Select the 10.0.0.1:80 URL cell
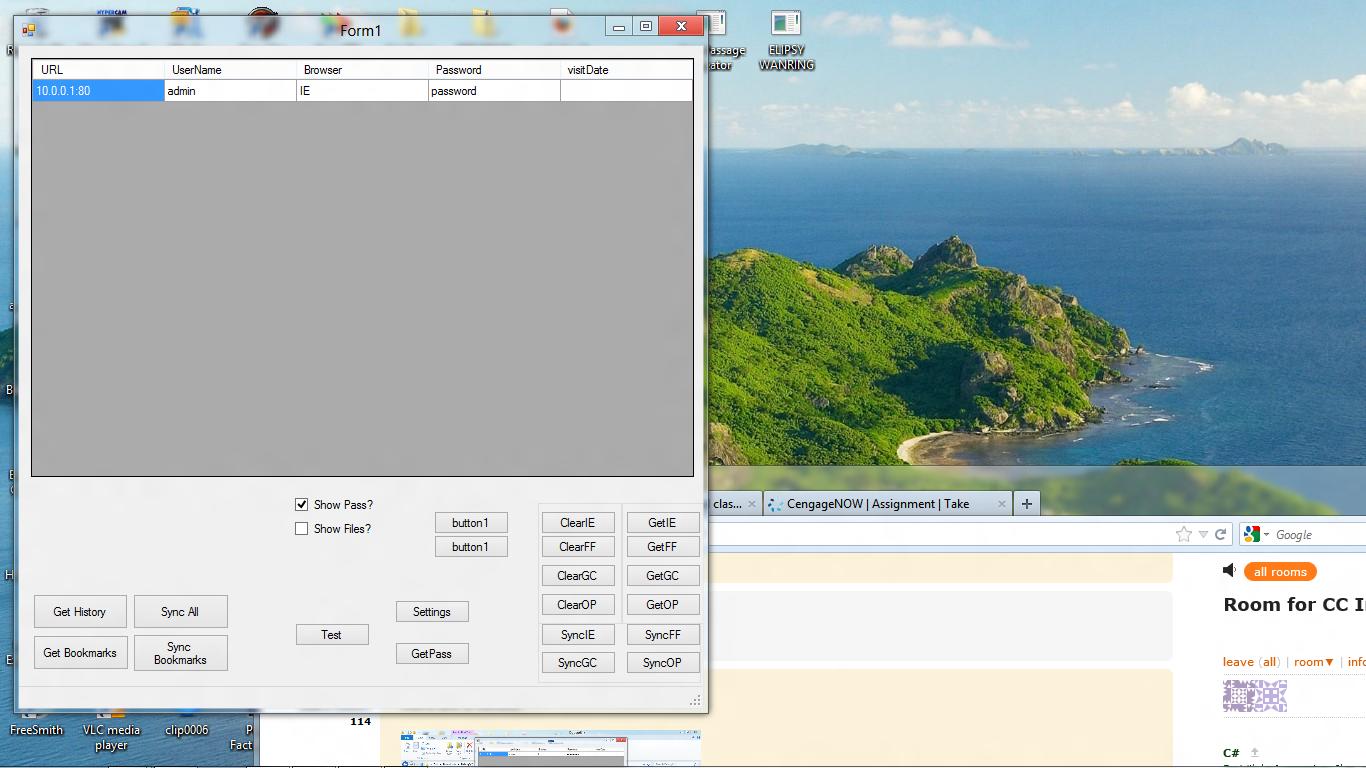Image resolution: width=1366 pixels, height=768 pixels. (98, 91)
